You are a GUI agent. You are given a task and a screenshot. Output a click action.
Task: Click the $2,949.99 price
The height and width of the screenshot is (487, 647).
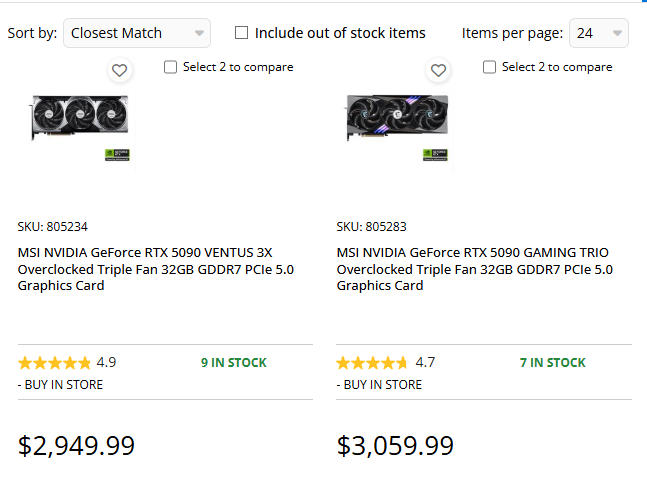pyautogui.click(x=77, y=445)
